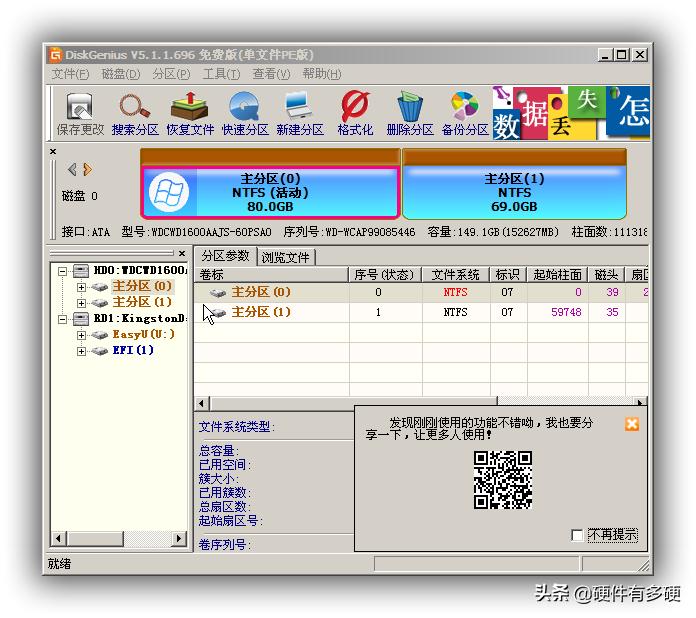This screenshot has height=618, width=696.
Task: Click the 磁头 column header
Action: click(x=606, y=275)
